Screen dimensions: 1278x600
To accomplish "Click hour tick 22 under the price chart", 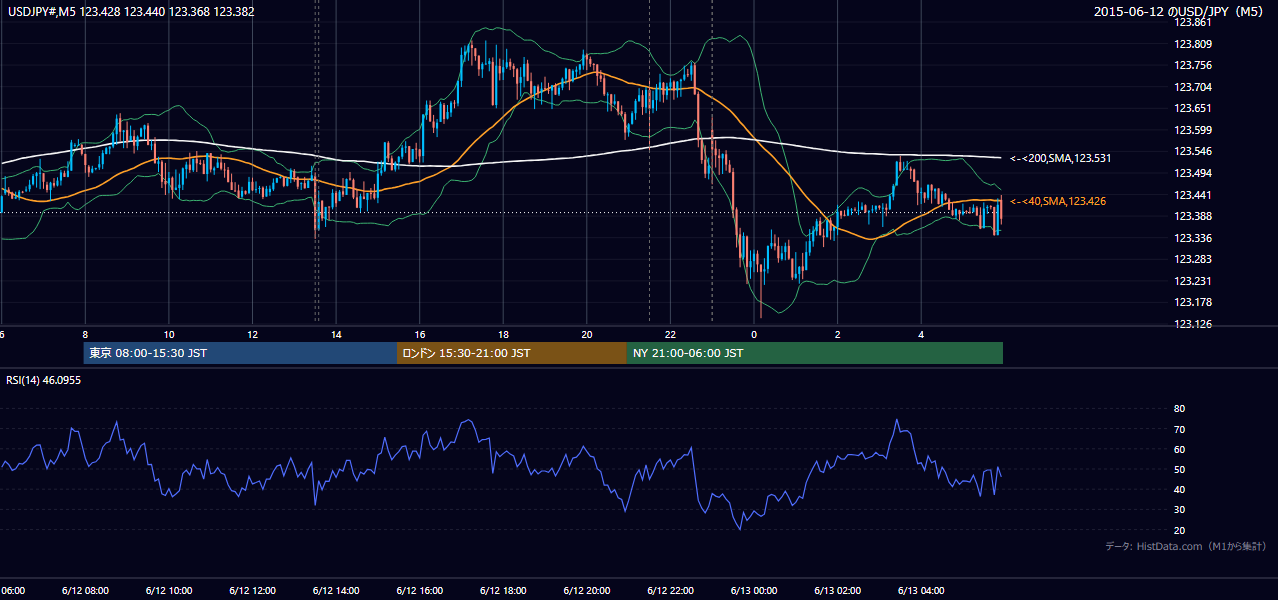I will coord(670,335).
